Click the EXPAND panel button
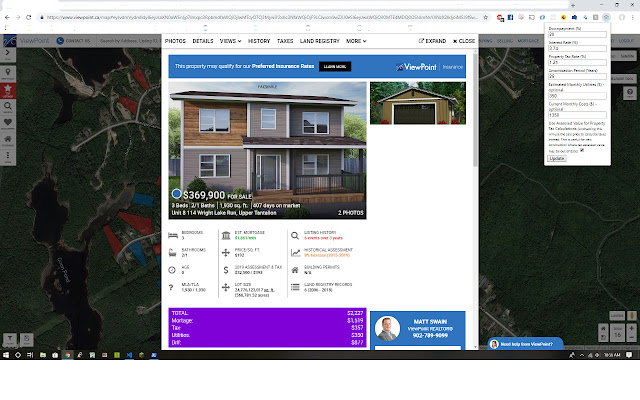Screen dimensions: 640x400 click(432, 41)
